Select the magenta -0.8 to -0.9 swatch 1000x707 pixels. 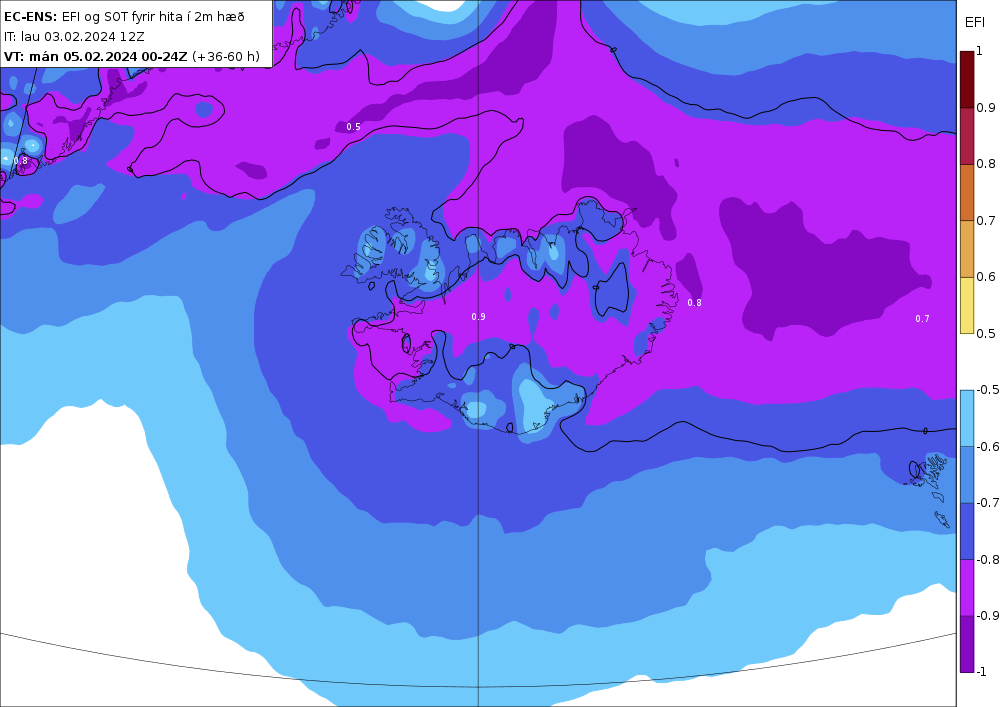(967, 587)
